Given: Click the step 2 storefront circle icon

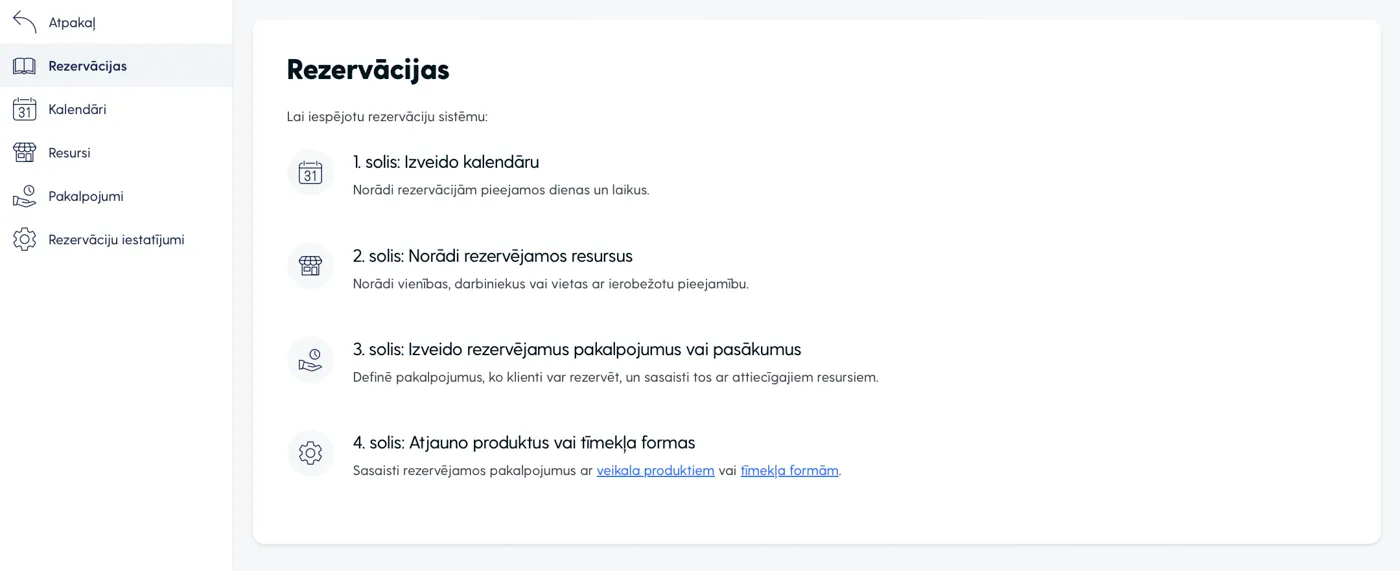Looking at the screenshot, I should 310,266.
